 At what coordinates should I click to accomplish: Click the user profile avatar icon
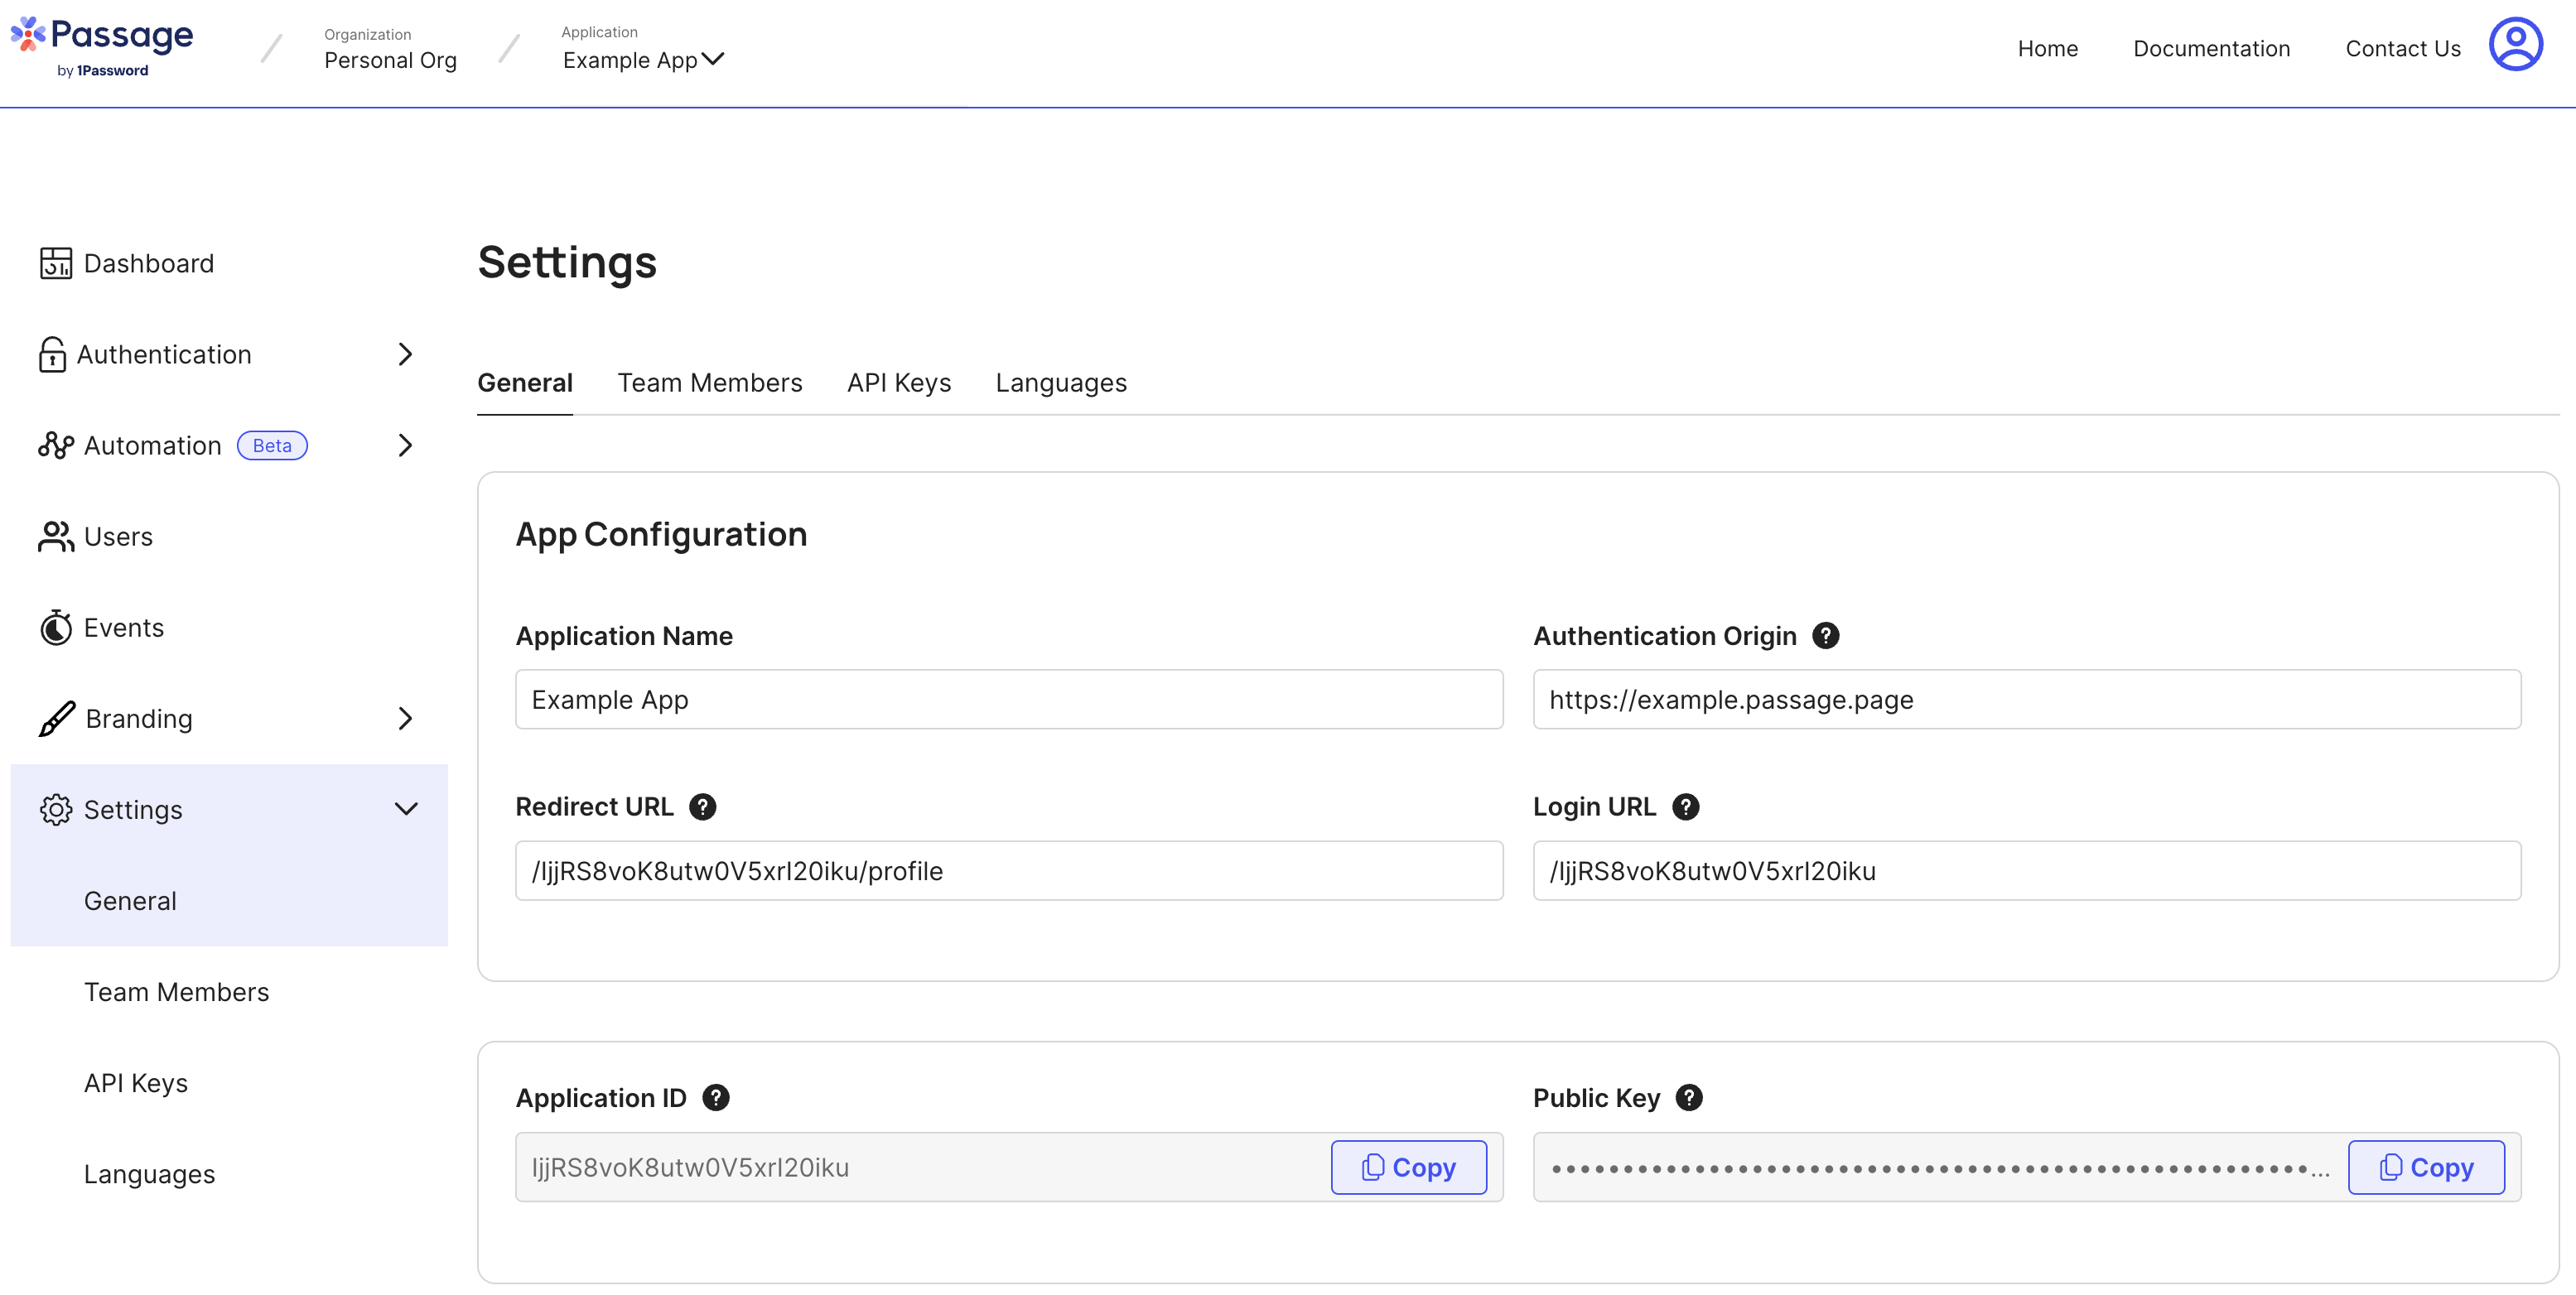pyautogui.click(x=2515, y=46)
